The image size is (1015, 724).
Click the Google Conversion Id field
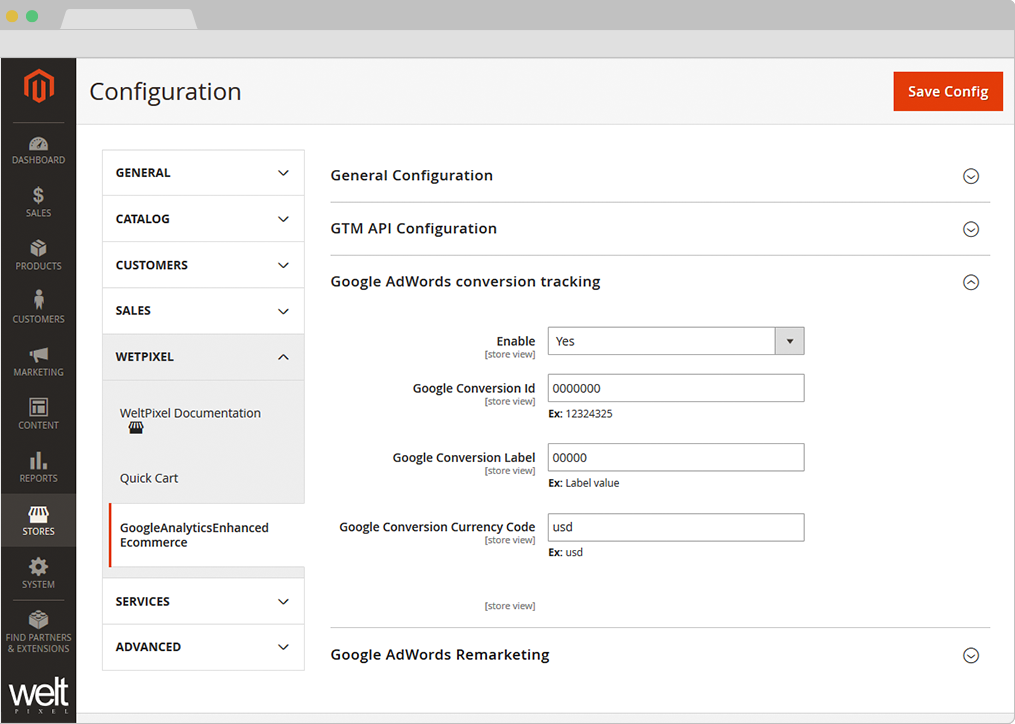click(675, 388)
